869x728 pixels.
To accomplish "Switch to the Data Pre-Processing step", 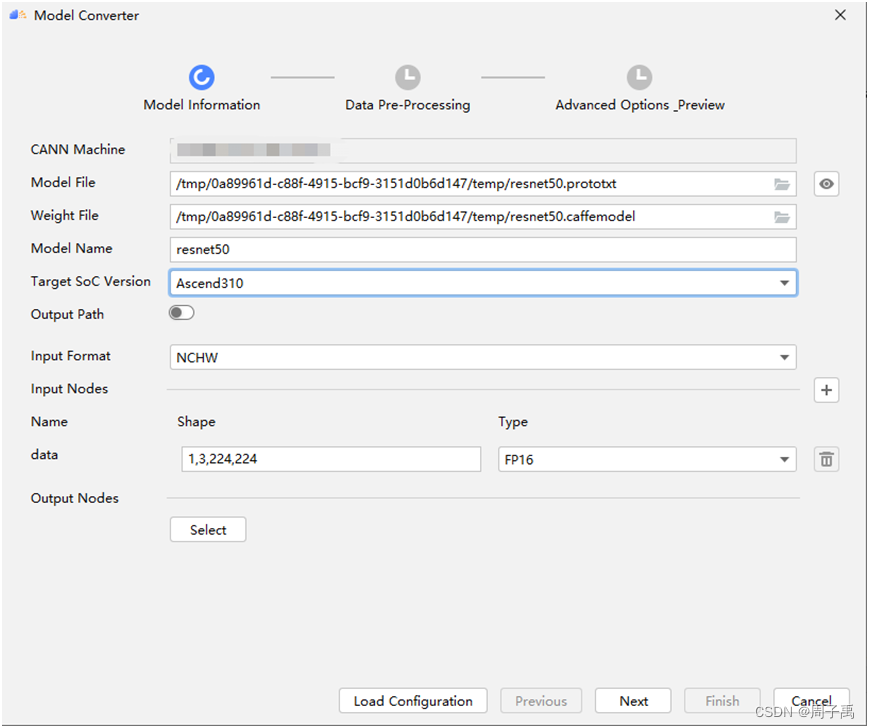I will [x=408, y=104].
